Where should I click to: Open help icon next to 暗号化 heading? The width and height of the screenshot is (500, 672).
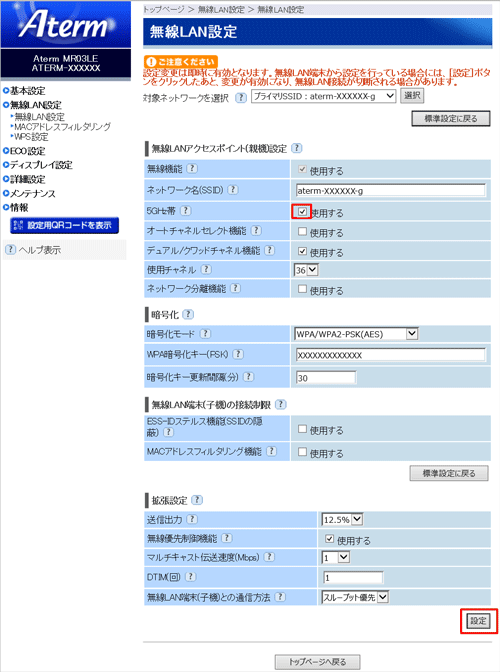(x=188, y=314)
